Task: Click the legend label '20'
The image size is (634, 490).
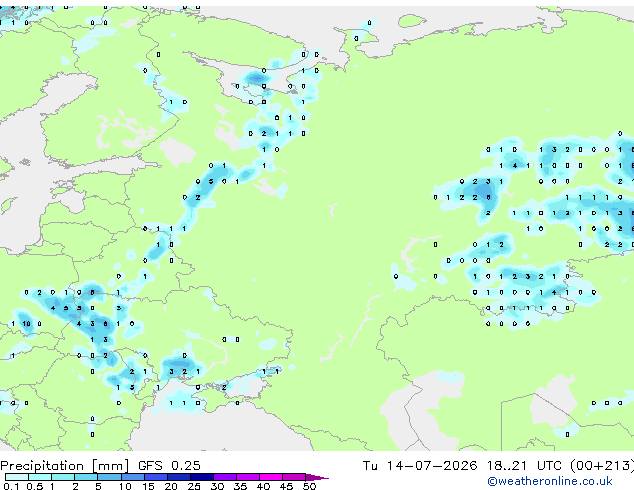Action: coord(171,486)
